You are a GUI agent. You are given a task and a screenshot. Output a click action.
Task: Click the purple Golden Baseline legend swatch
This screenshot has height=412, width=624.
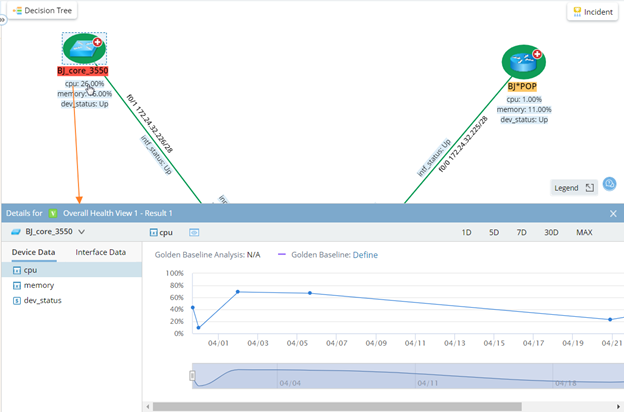[x=282, y=254]
